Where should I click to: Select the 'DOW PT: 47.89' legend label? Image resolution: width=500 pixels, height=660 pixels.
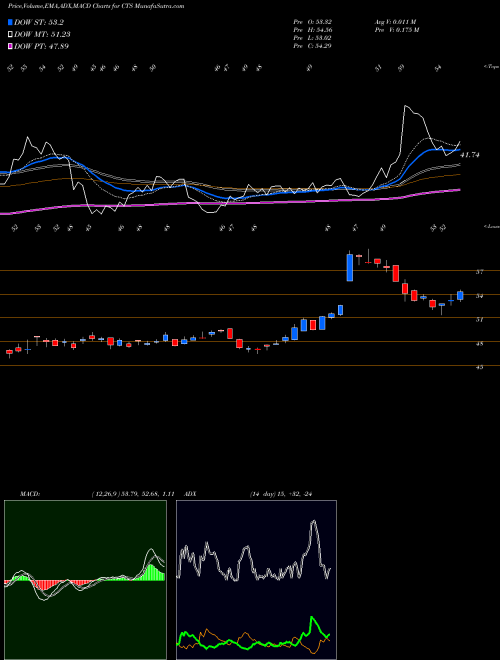point(41,46)
